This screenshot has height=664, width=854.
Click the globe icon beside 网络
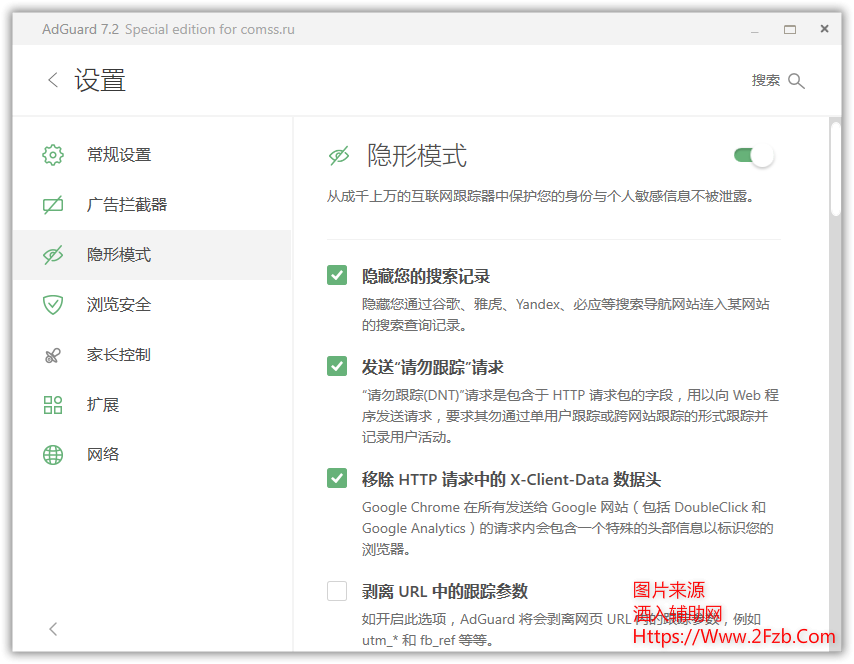pyautogui.click(x=53, y=455)
